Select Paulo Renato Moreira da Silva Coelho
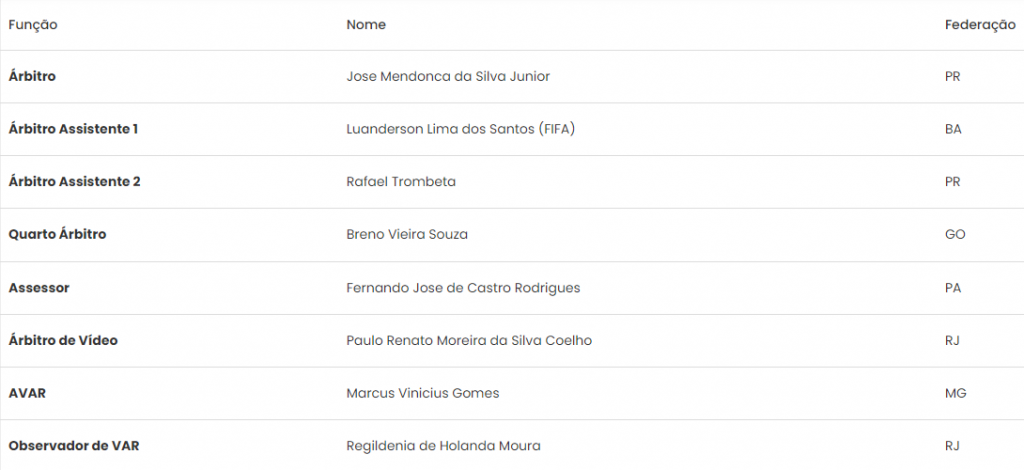The image size is (1024, 470). point(469,341)
